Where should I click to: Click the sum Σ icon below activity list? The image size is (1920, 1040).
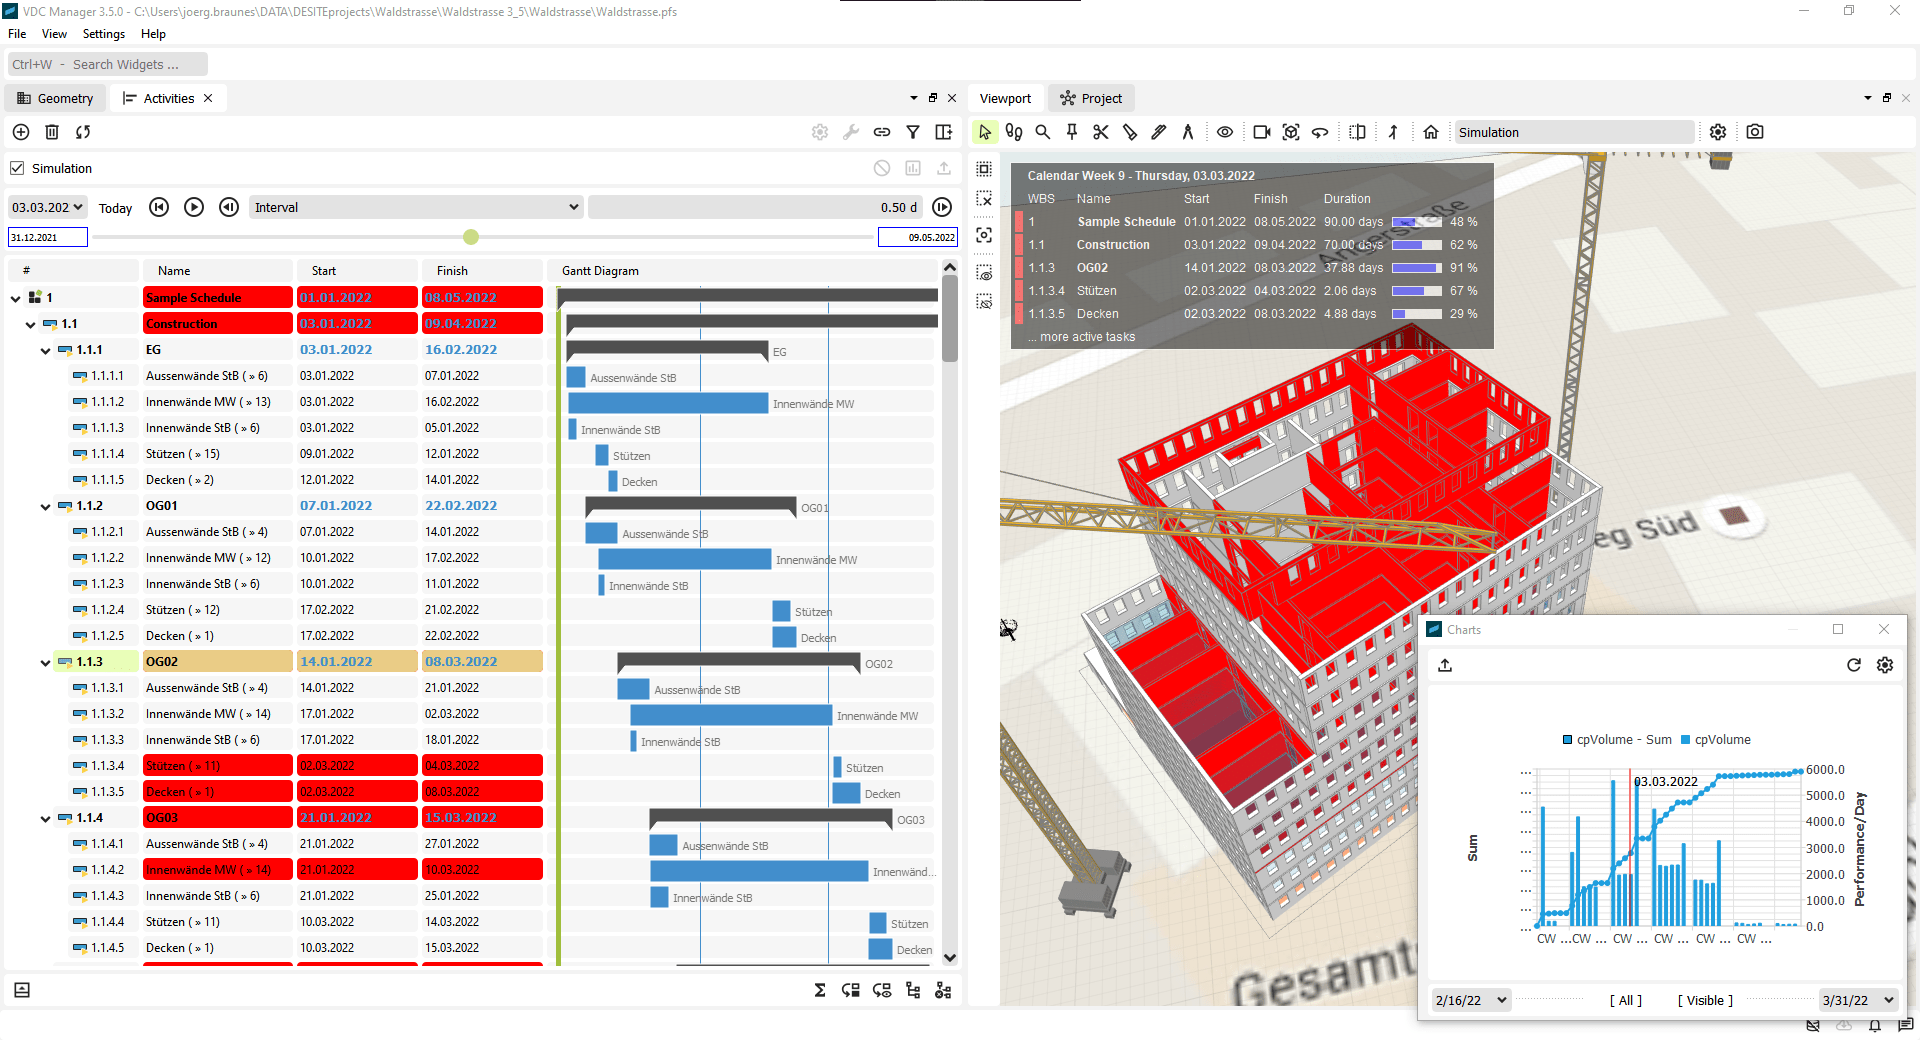click(x=819, y=990)
